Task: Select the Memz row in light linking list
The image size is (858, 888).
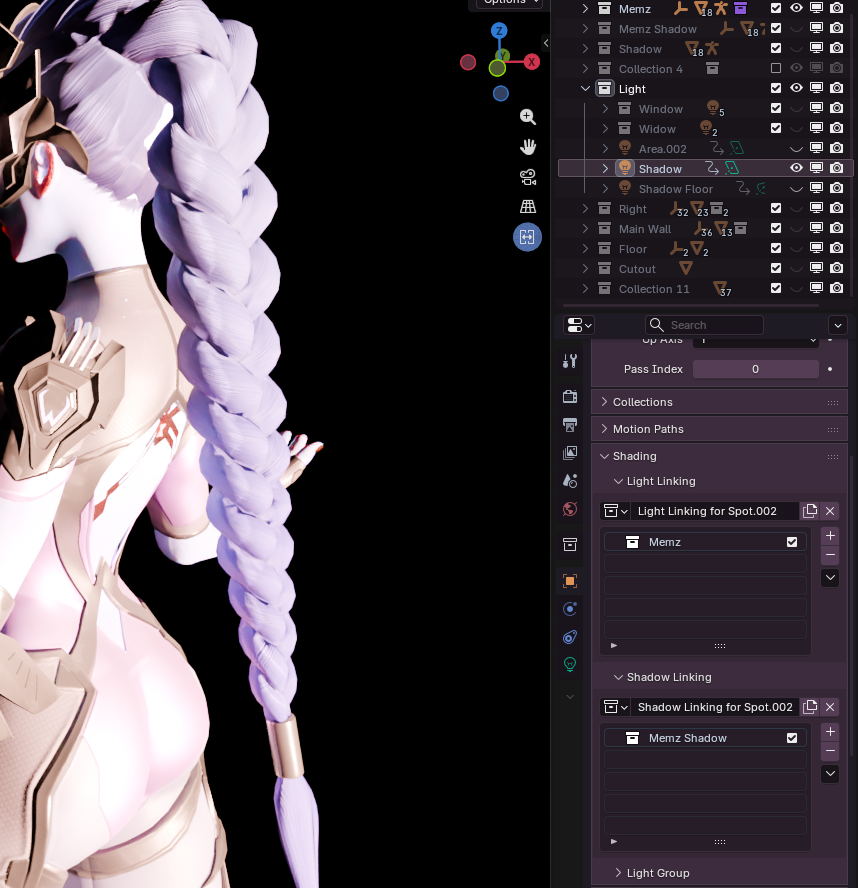Action: click(705, 542)
